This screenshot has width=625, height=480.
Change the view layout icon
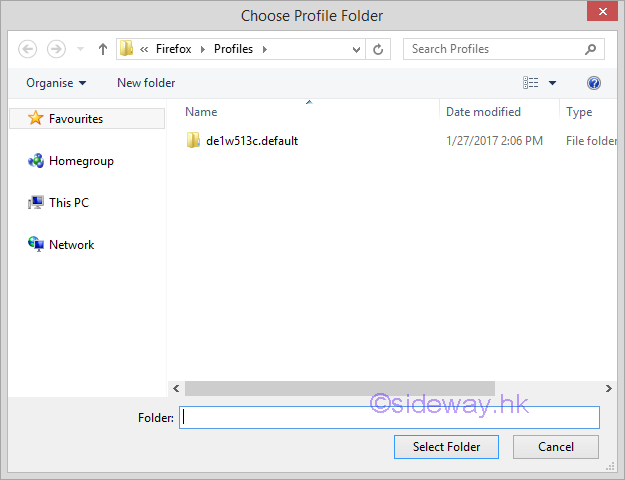coord(531,83)
